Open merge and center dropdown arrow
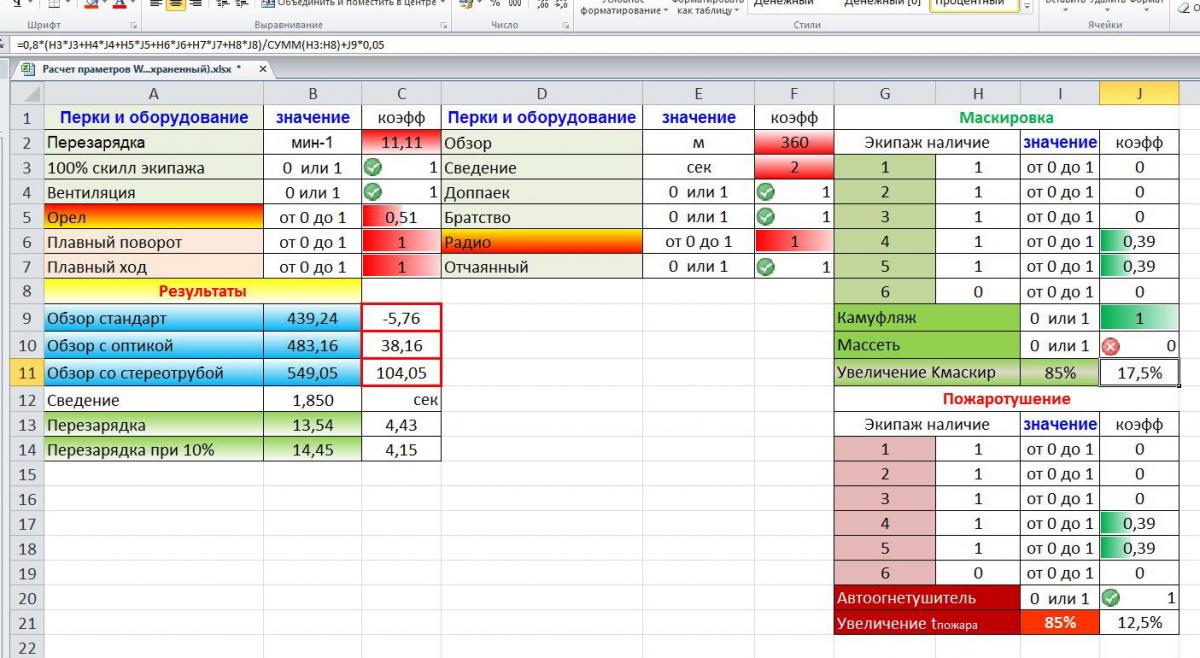The height and width of the screenshot is (658, 1200). [443, 3]
